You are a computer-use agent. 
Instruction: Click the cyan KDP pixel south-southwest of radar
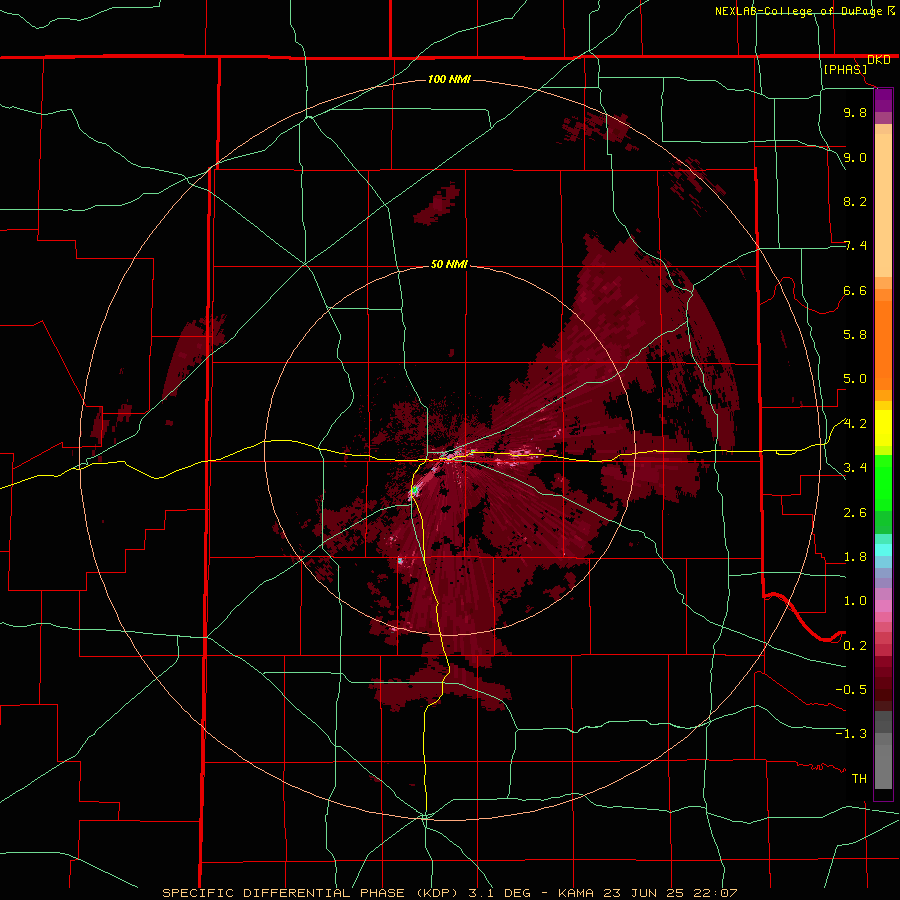click(x=400, y=561)
